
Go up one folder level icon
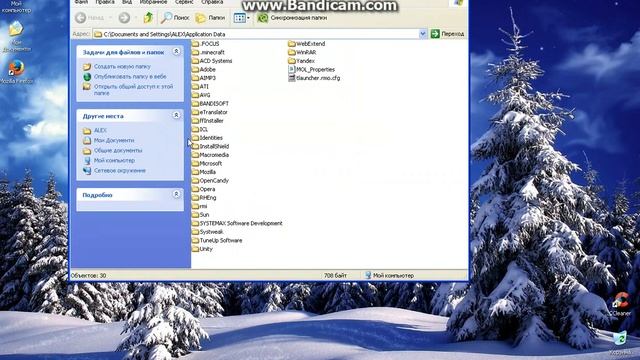[148, 18]
